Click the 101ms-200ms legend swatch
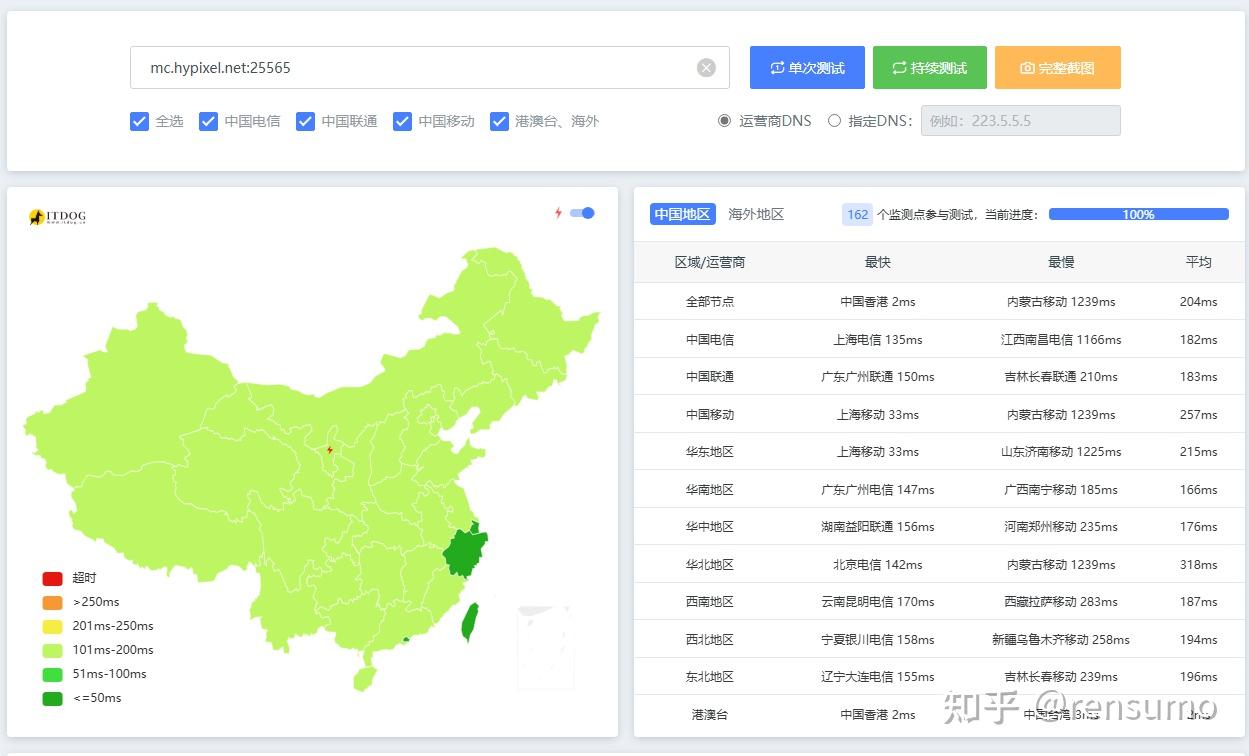This screenshot has width=1249, height=756. (x=52, y=650)
